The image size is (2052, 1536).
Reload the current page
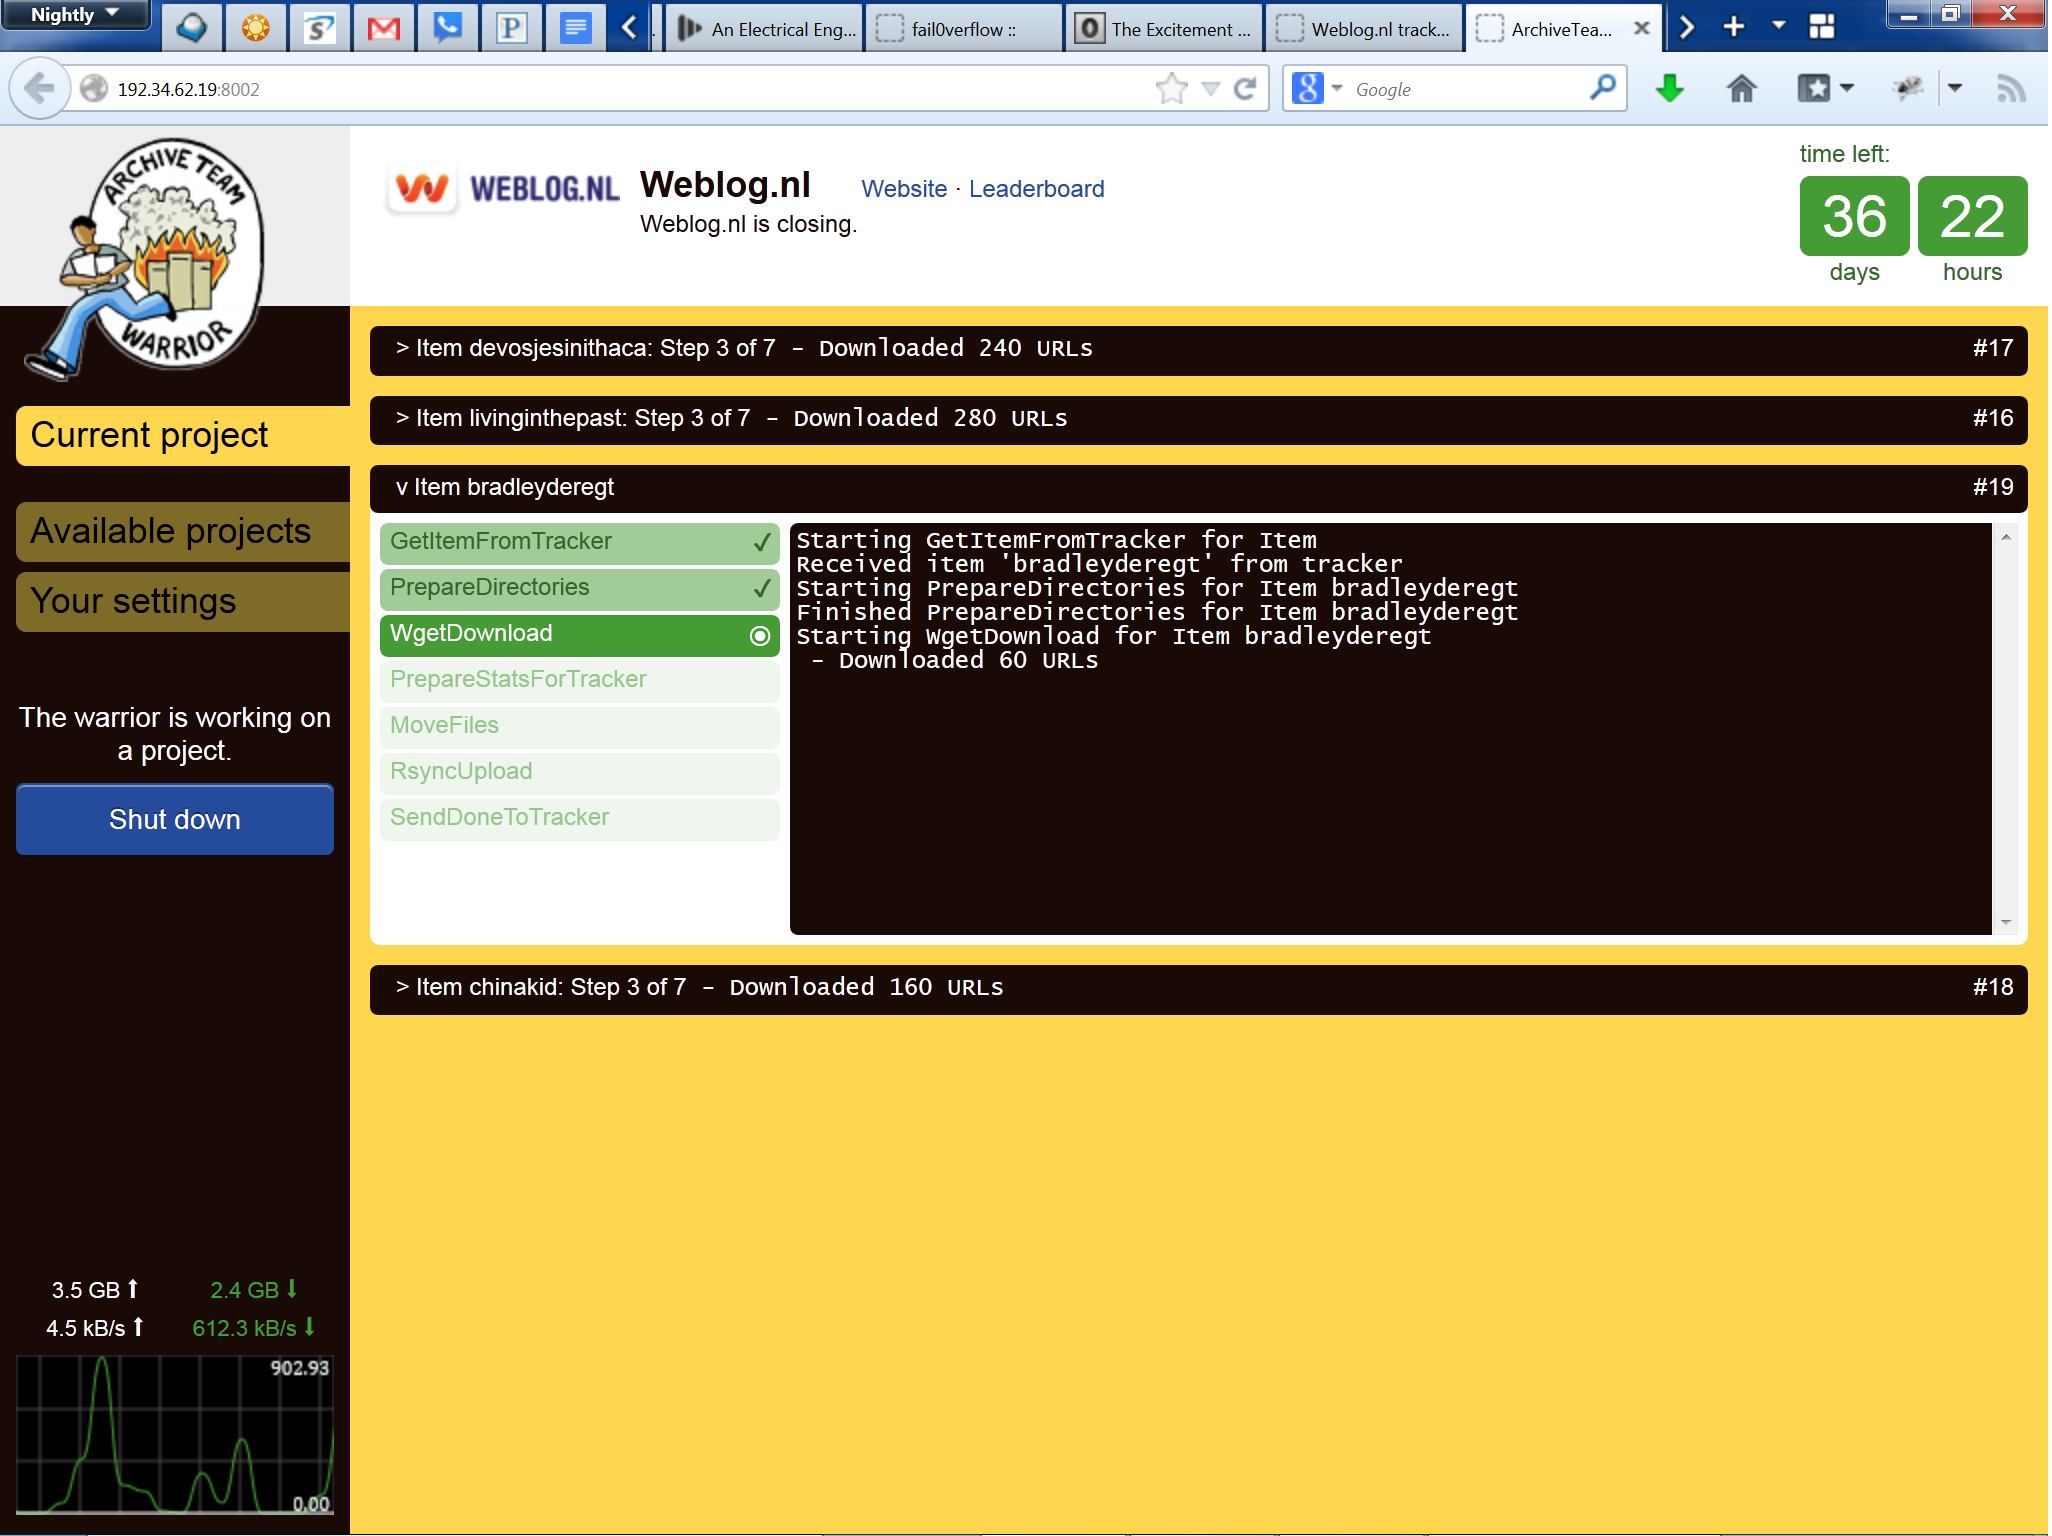tap(1245, 89)
